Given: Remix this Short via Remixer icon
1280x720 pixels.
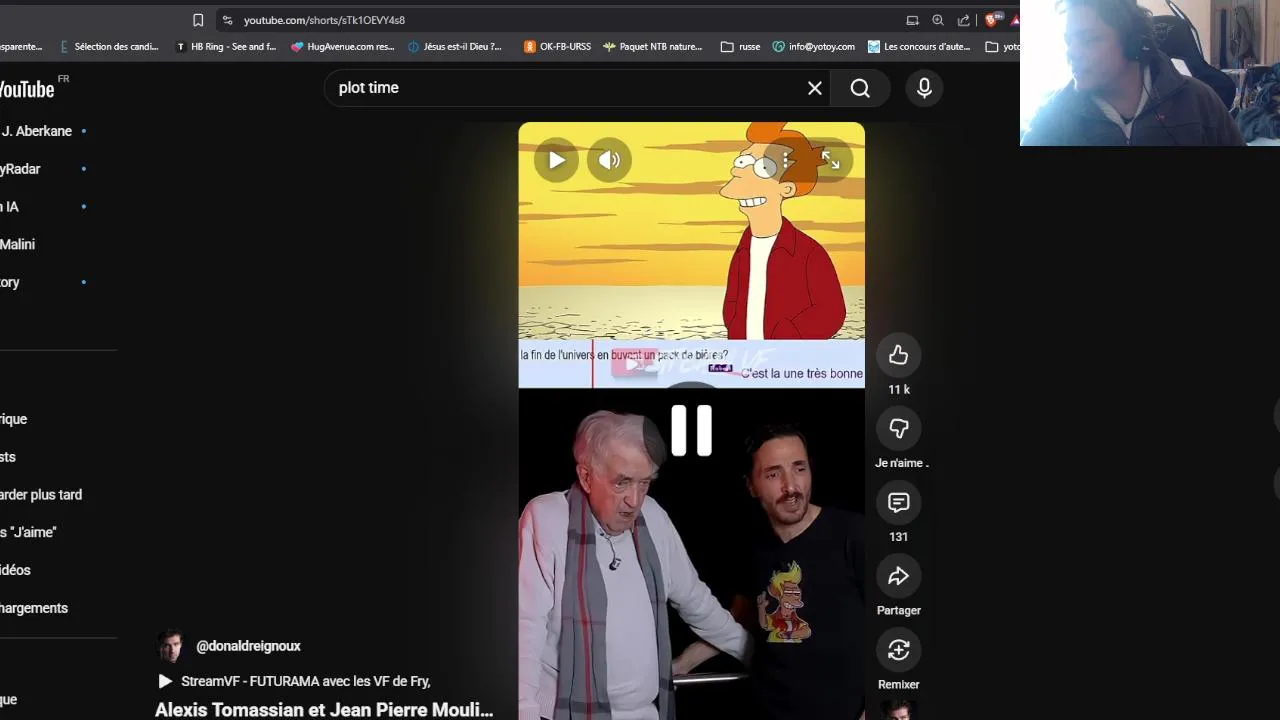Looking at the screenshot, I should coord(898,650).
